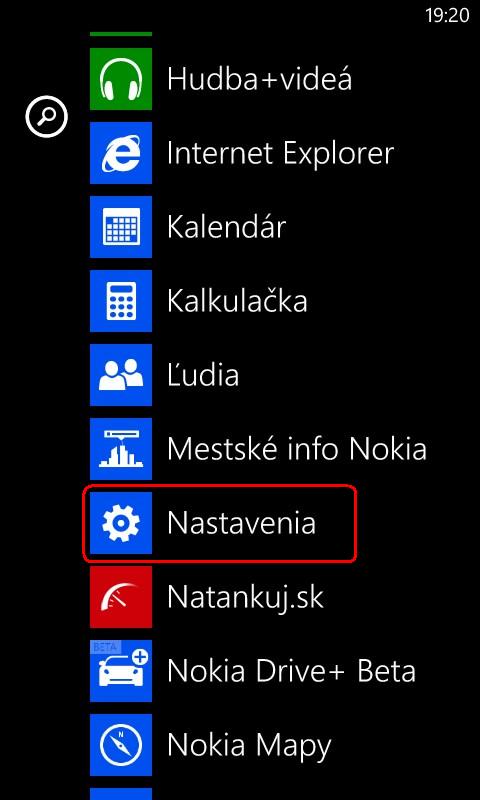Choose the Kalkulačka list entry text

pyautogui.click(x=237, y=300)
